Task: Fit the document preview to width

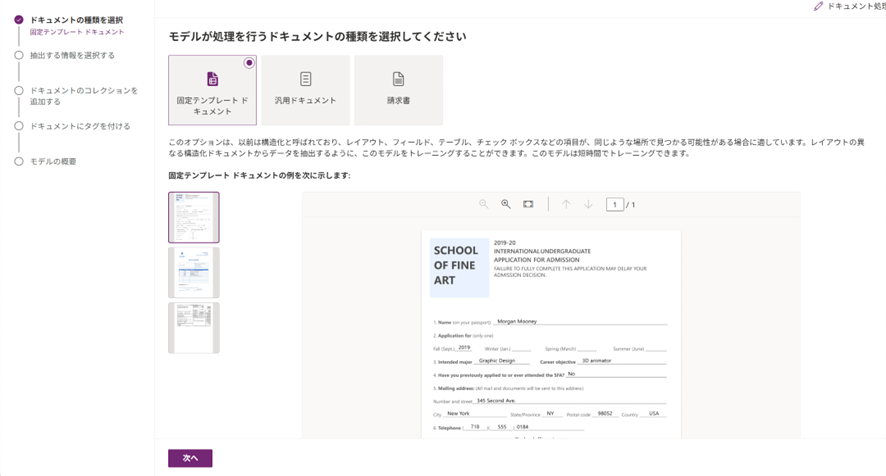Action: click(x=528, y=204)
